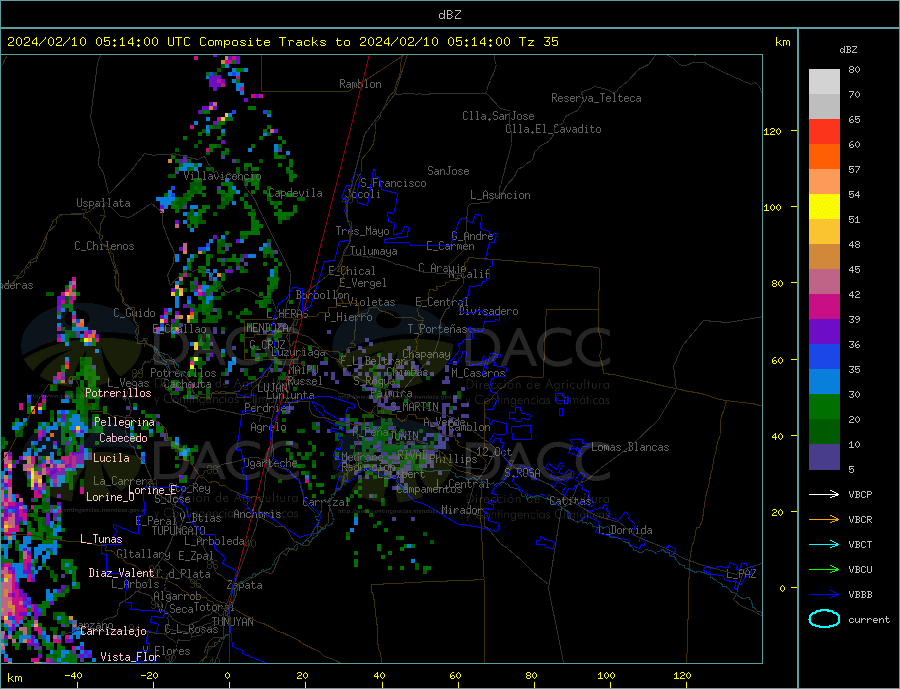Pick the slate violet 5–10 dBZ swatch
This screenshot has width=900, height=689.
[x=824, y=457]
